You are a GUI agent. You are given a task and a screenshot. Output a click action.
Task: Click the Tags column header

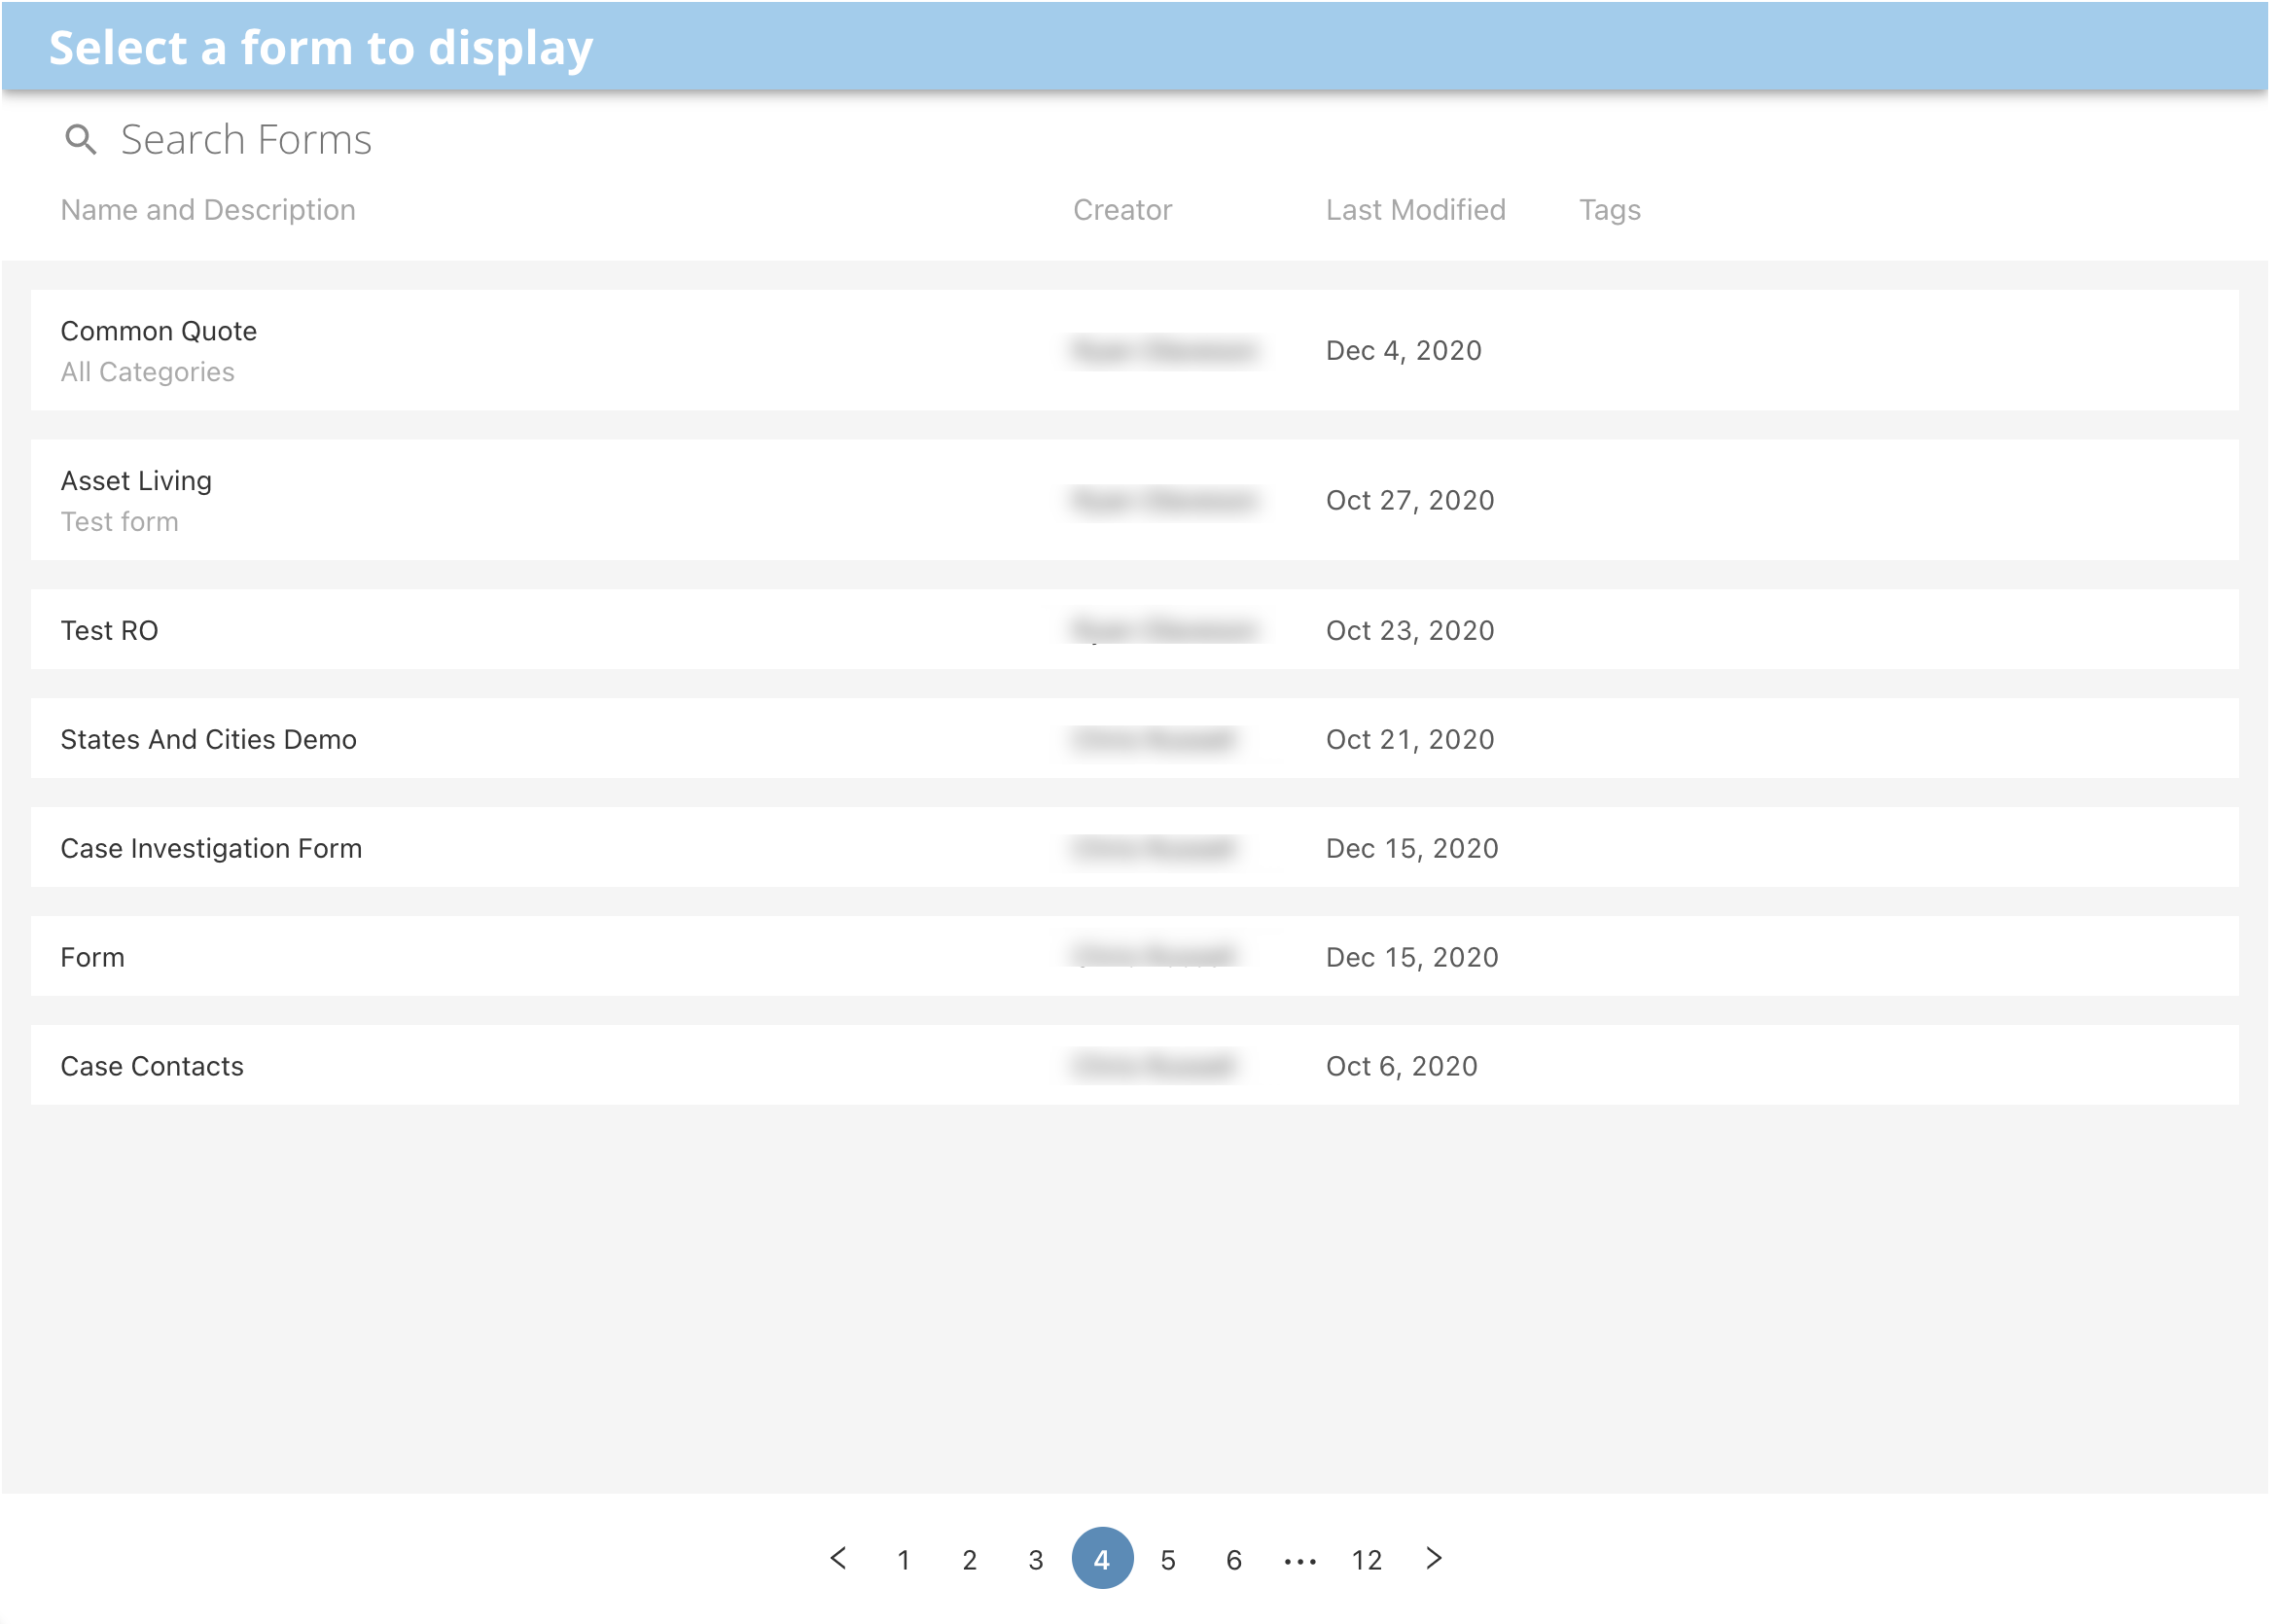1609,209
